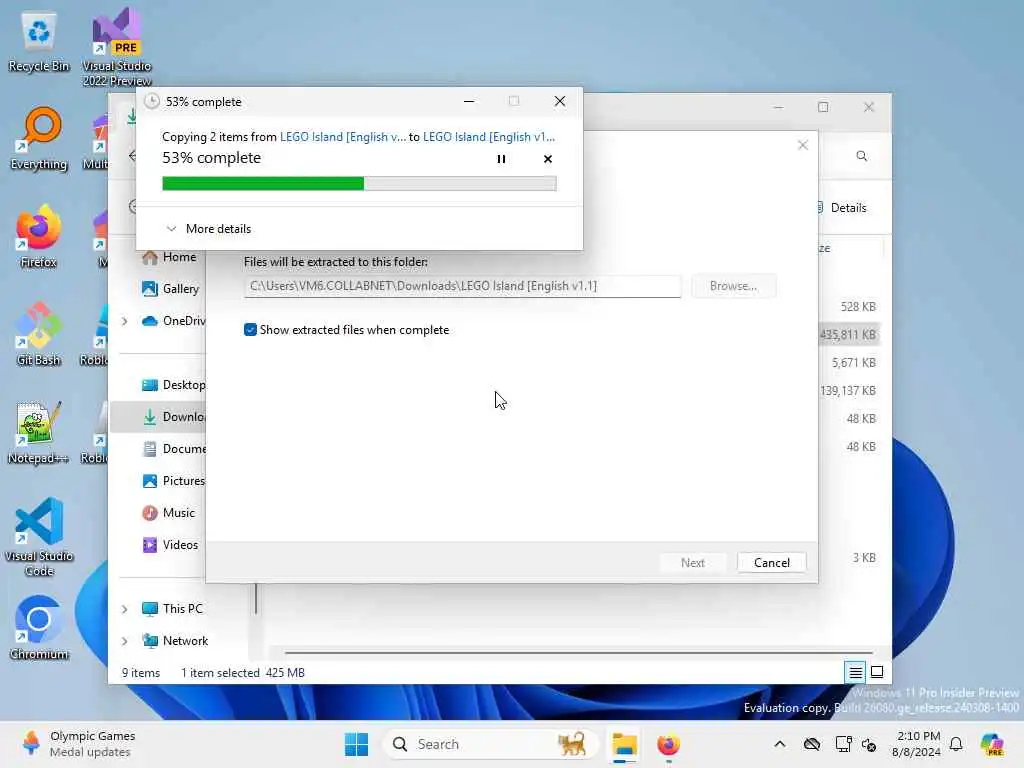
Task: Open the Copilot Preview taskbar icon
Action: [x=992, y=744]
